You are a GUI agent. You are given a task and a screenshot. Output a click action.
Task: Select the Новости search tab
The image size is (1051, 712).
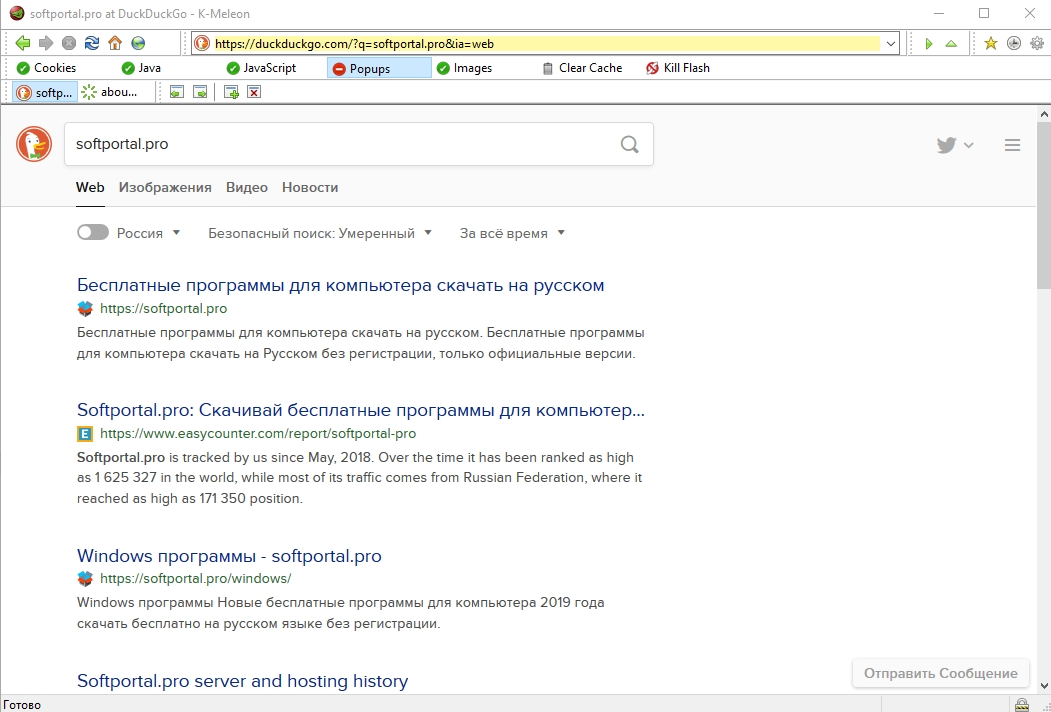click(x=310, y=187)
